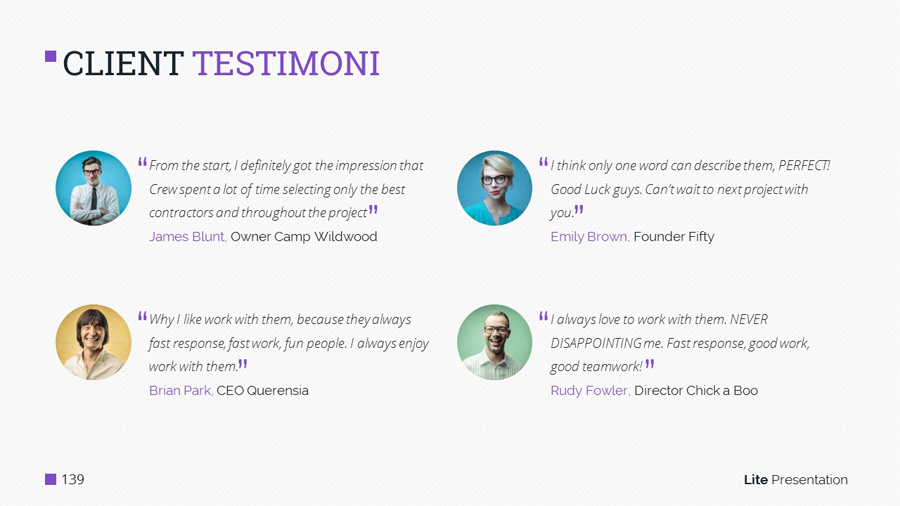Click the James Blunt name link
The height and width of the screenshot is (506, 900).
pyautogui.click(x=187, y=237)
